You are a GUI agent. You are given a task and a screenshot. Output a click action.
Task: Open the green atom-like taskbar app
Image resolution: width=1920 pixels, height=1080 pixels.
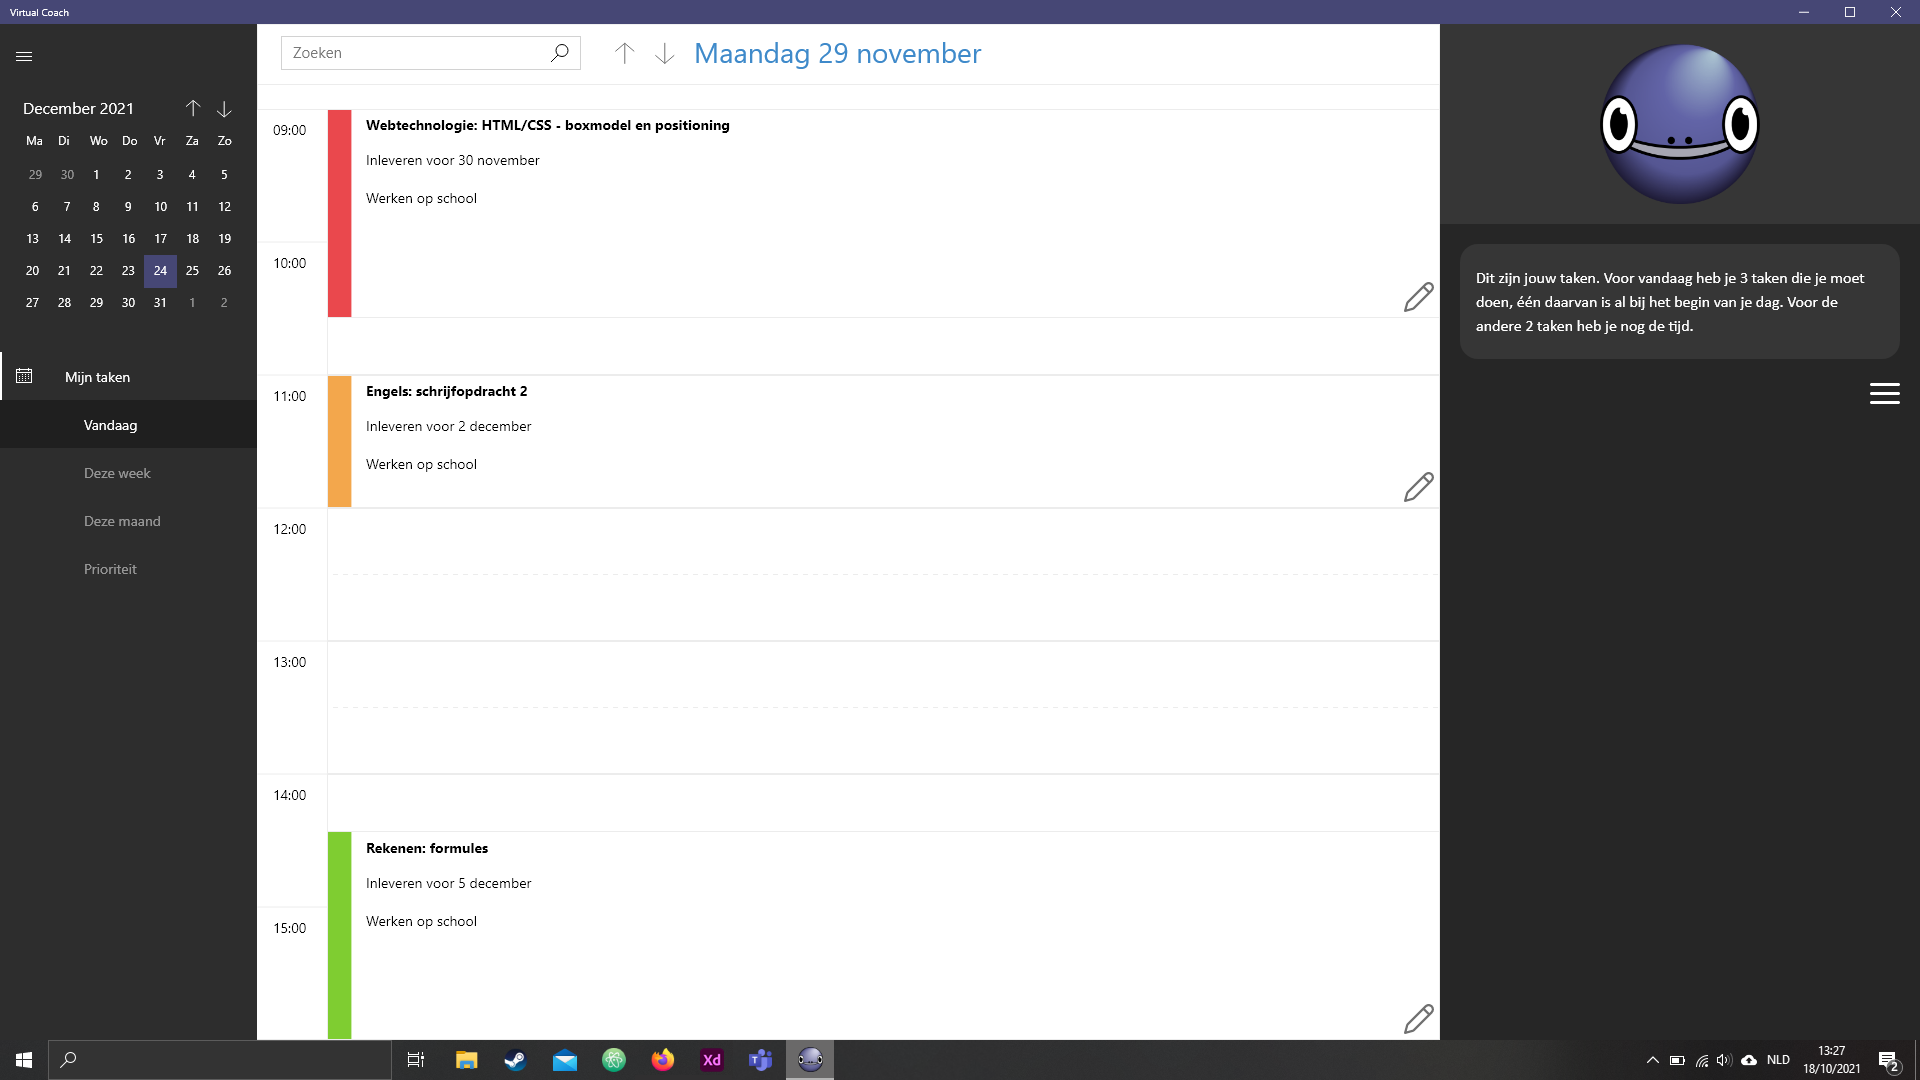613,1060
